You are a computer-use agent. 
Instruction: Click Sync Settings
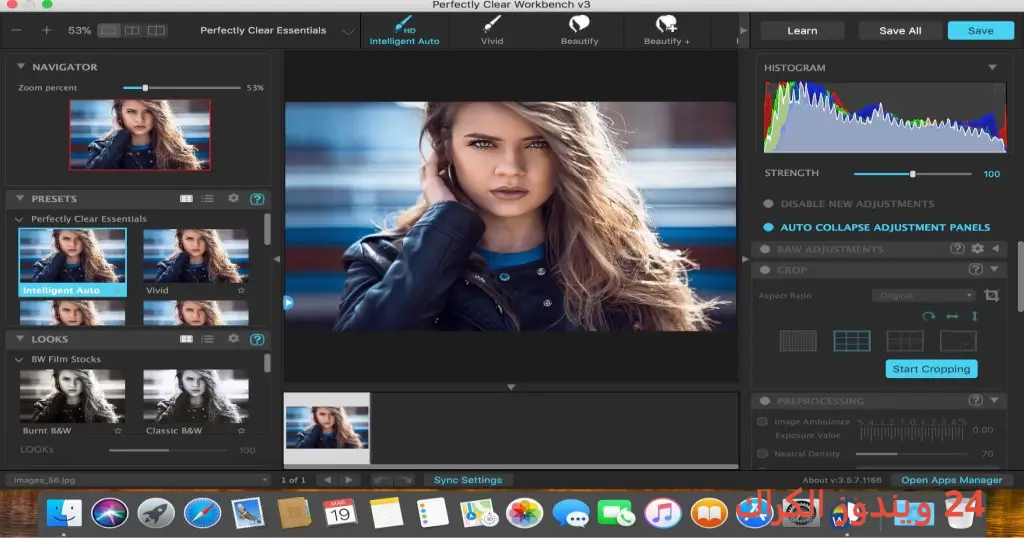tap(468, 480)
